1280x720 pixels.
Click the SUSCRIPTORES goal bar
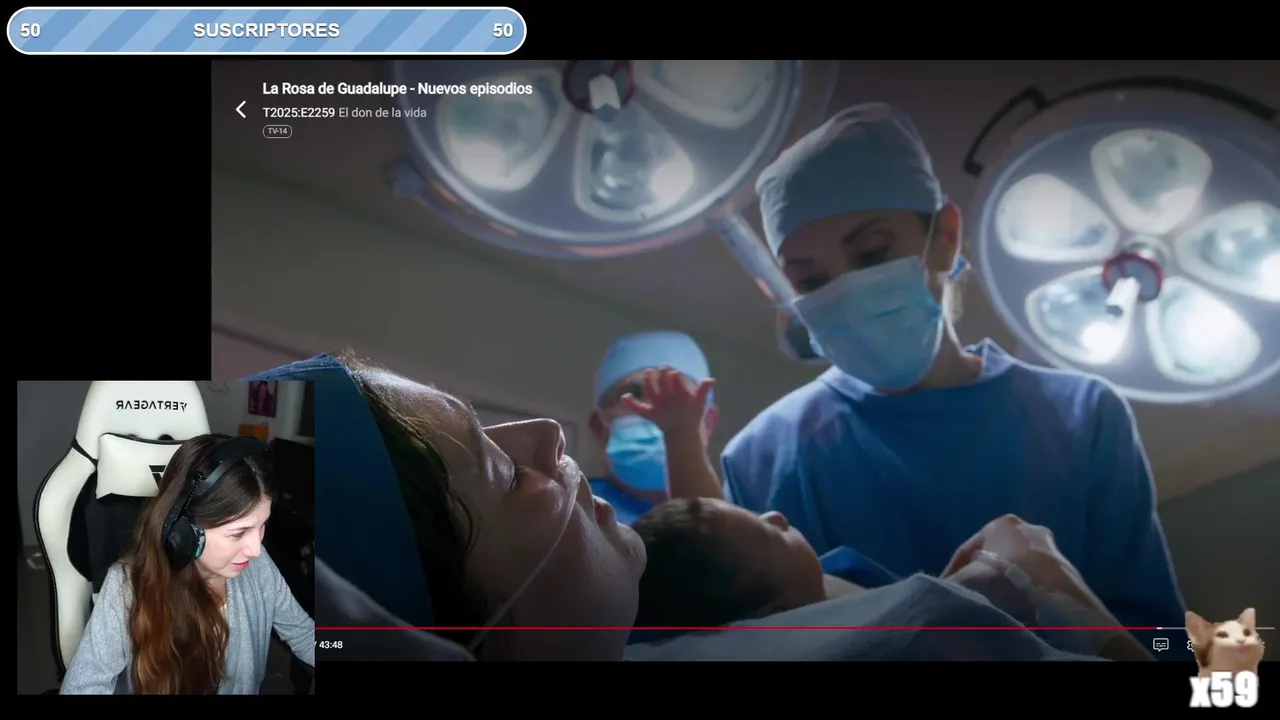tap(266, 30)
